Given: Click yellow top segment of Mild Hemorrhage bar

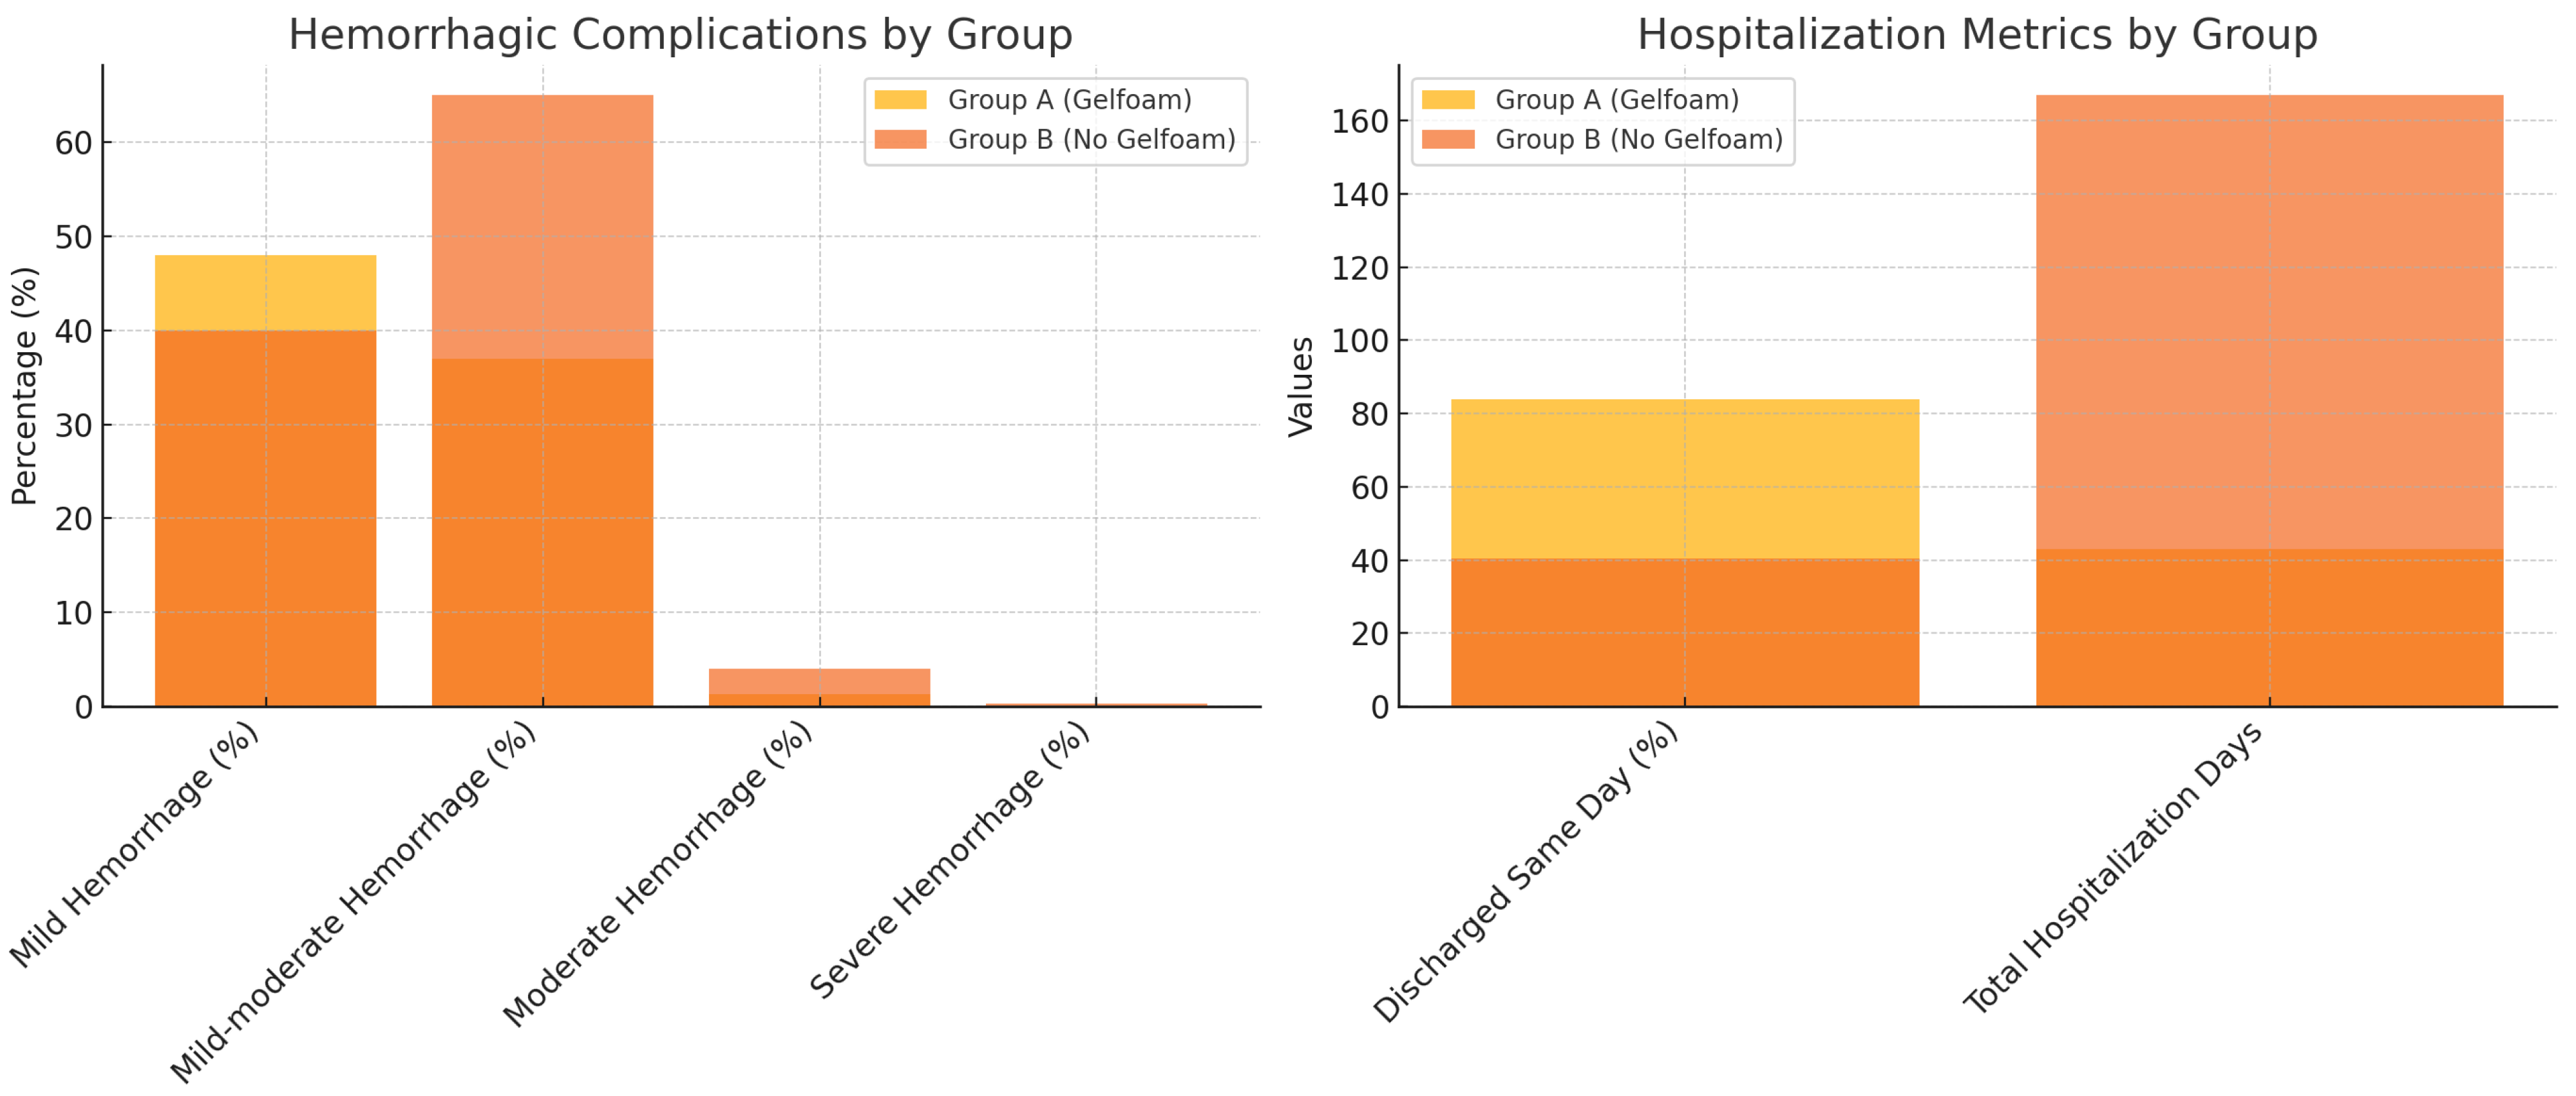Looking at the screenshot, I should [x=265, y=292].
